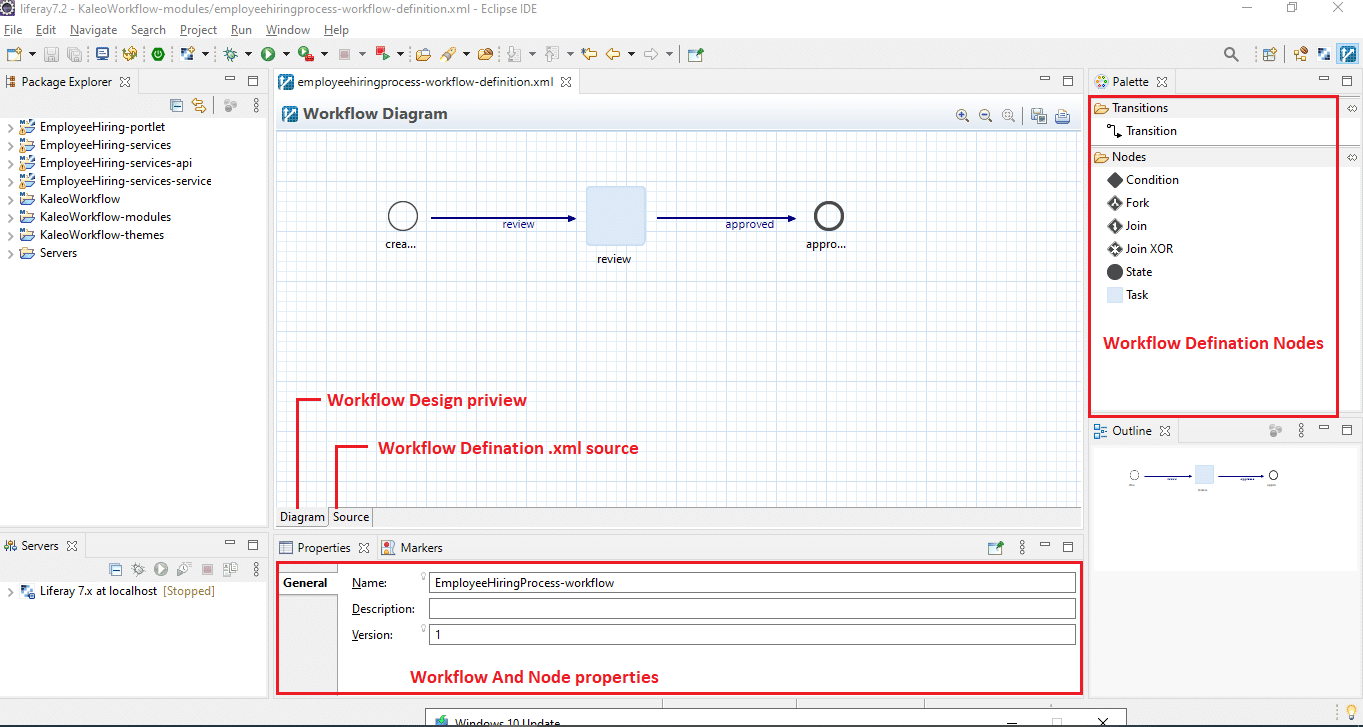Screen dimensions: 1363x727
Task: Print the workflow diagram
Action: (1062, 116)
